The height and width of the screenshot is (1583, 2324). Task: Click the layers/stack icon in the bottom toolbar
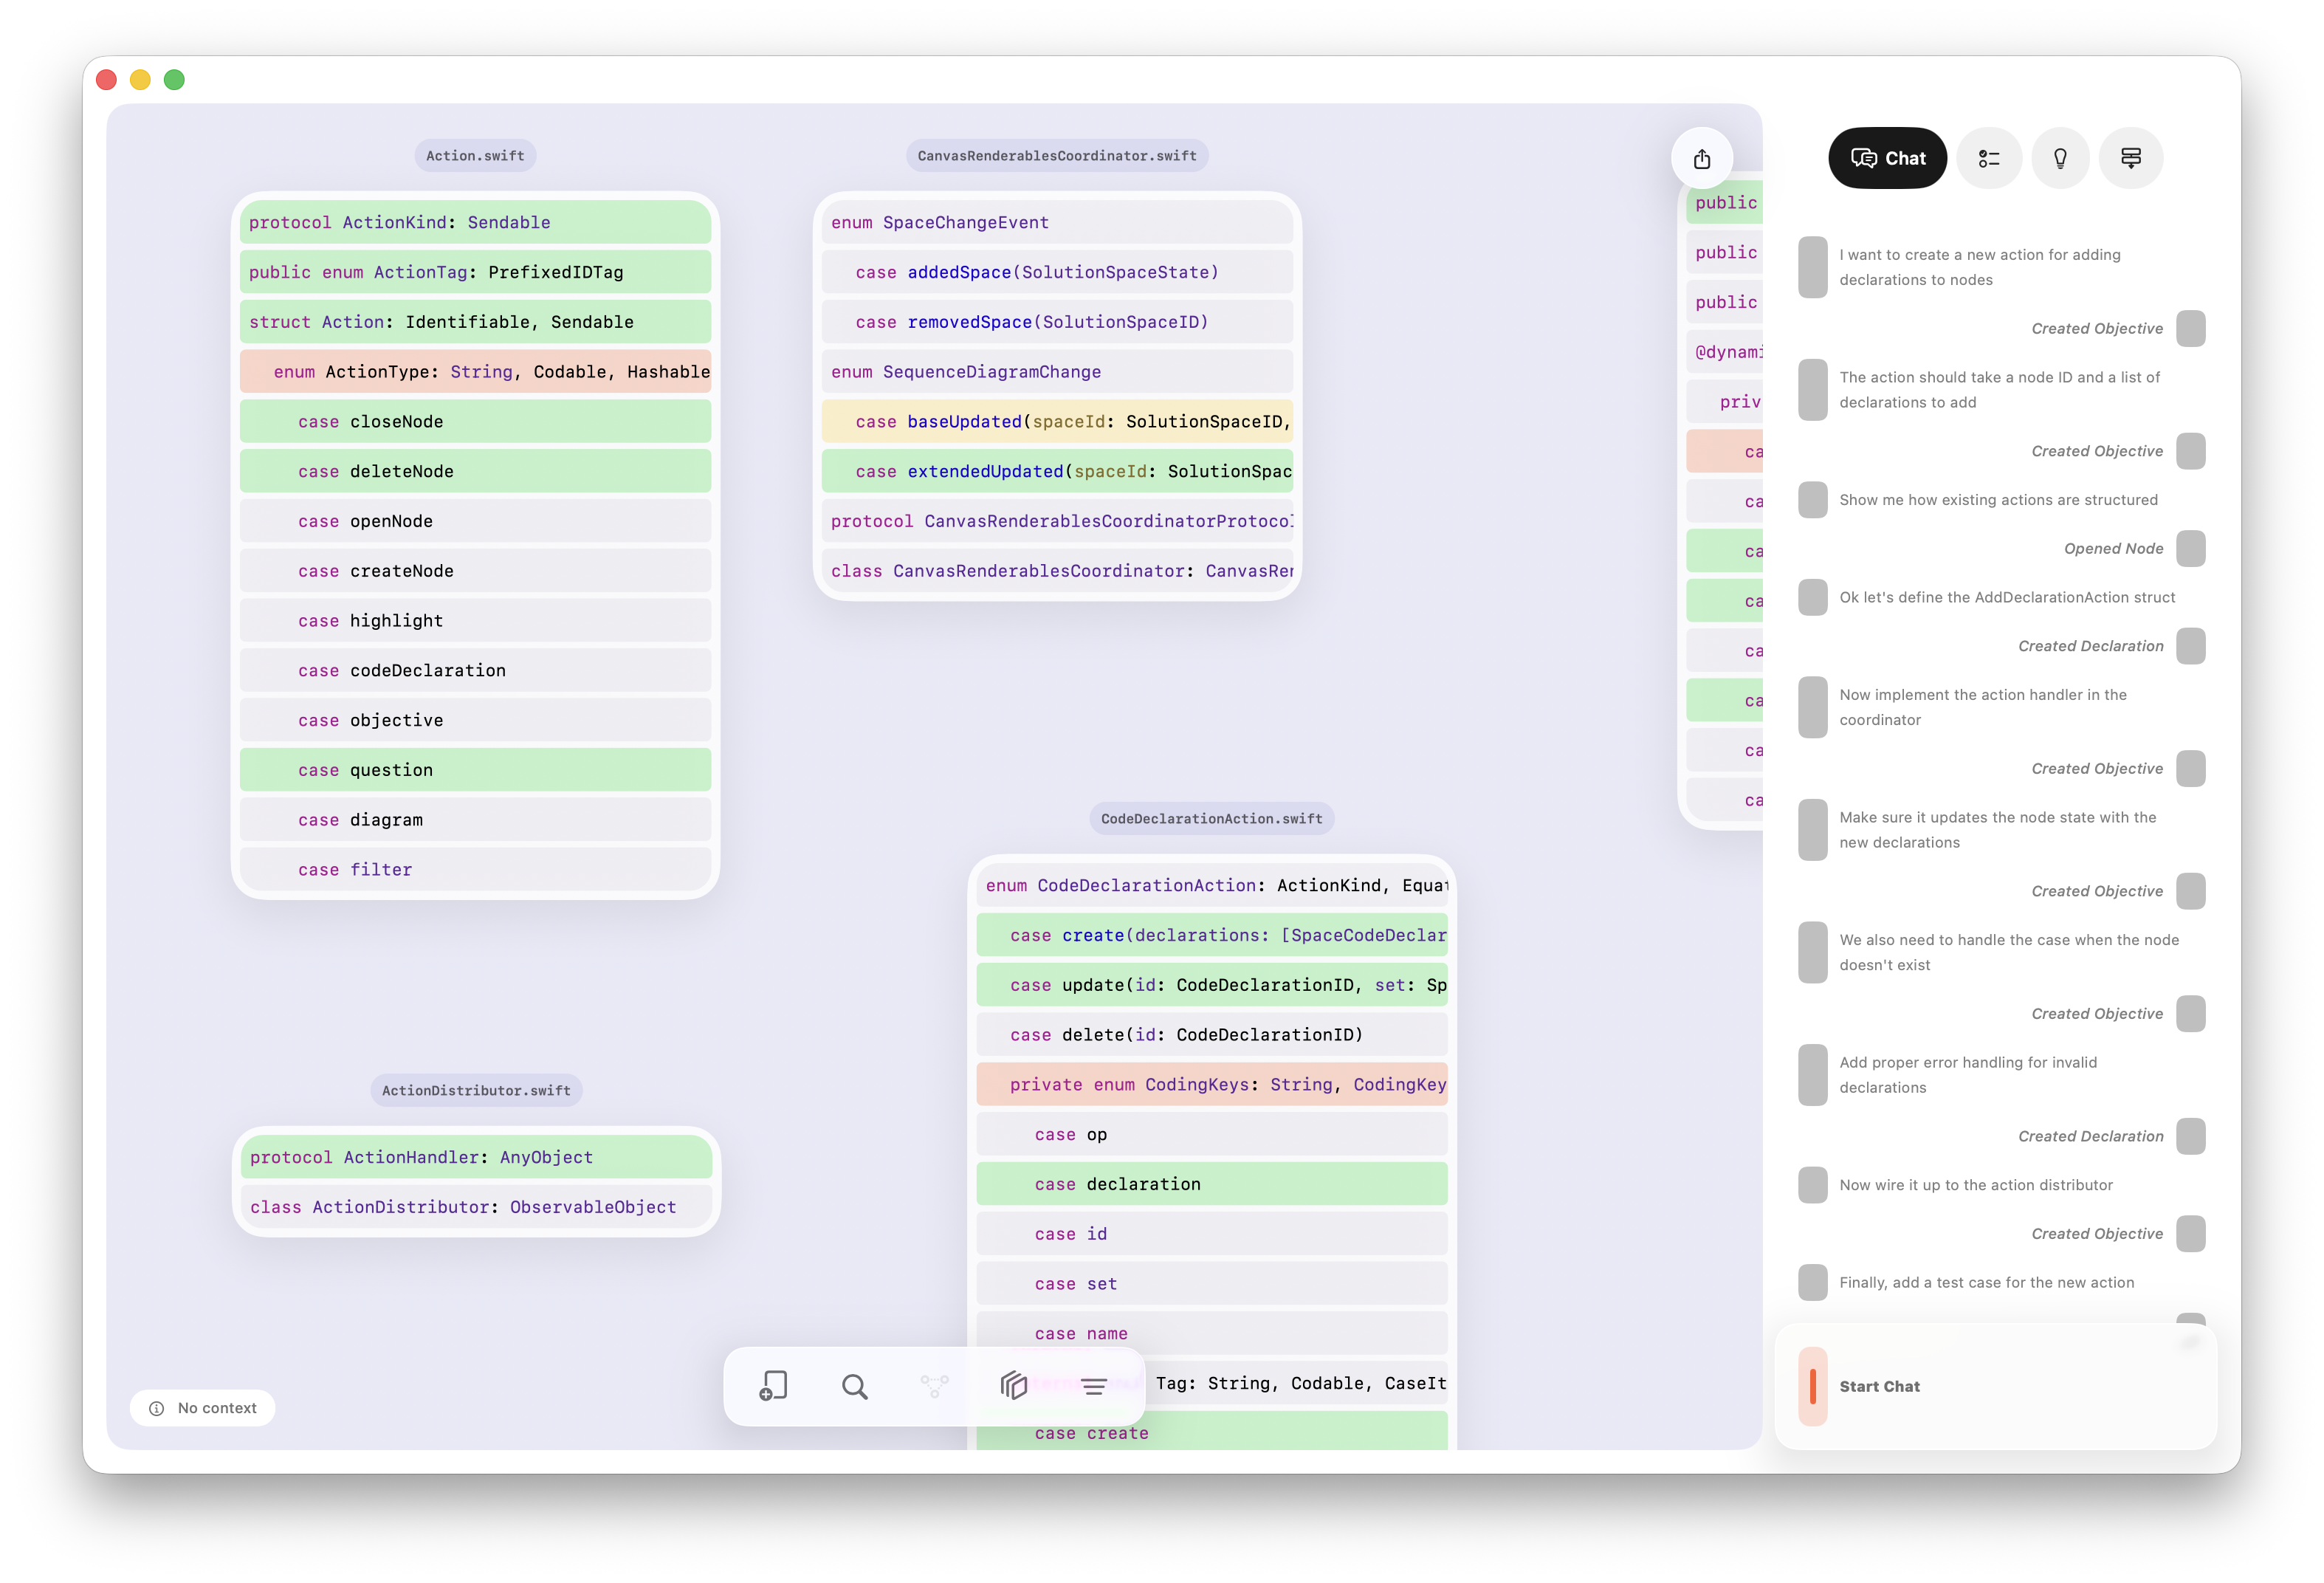(1013, 1386)
